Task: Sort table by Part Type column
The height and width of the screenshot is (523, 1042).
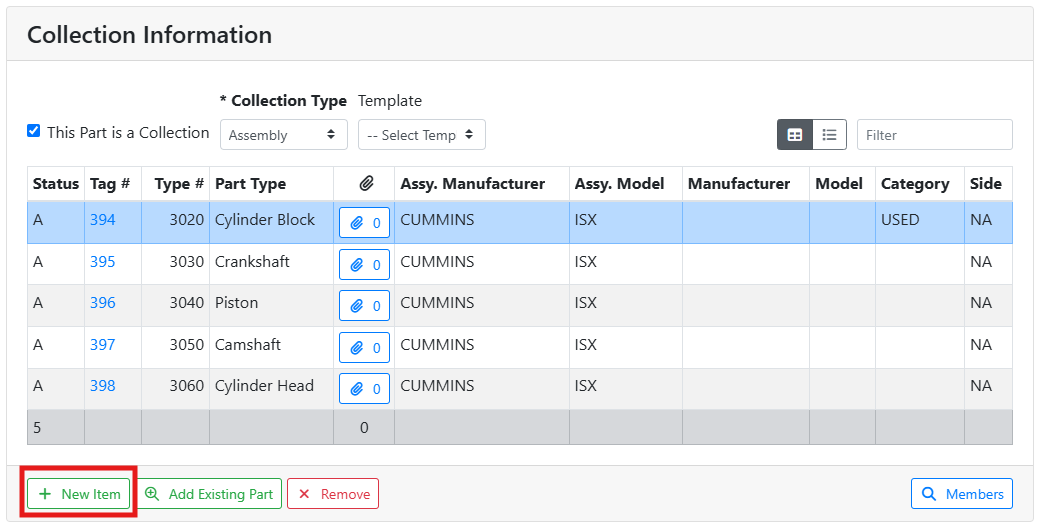Action: (x=250, y=184)
